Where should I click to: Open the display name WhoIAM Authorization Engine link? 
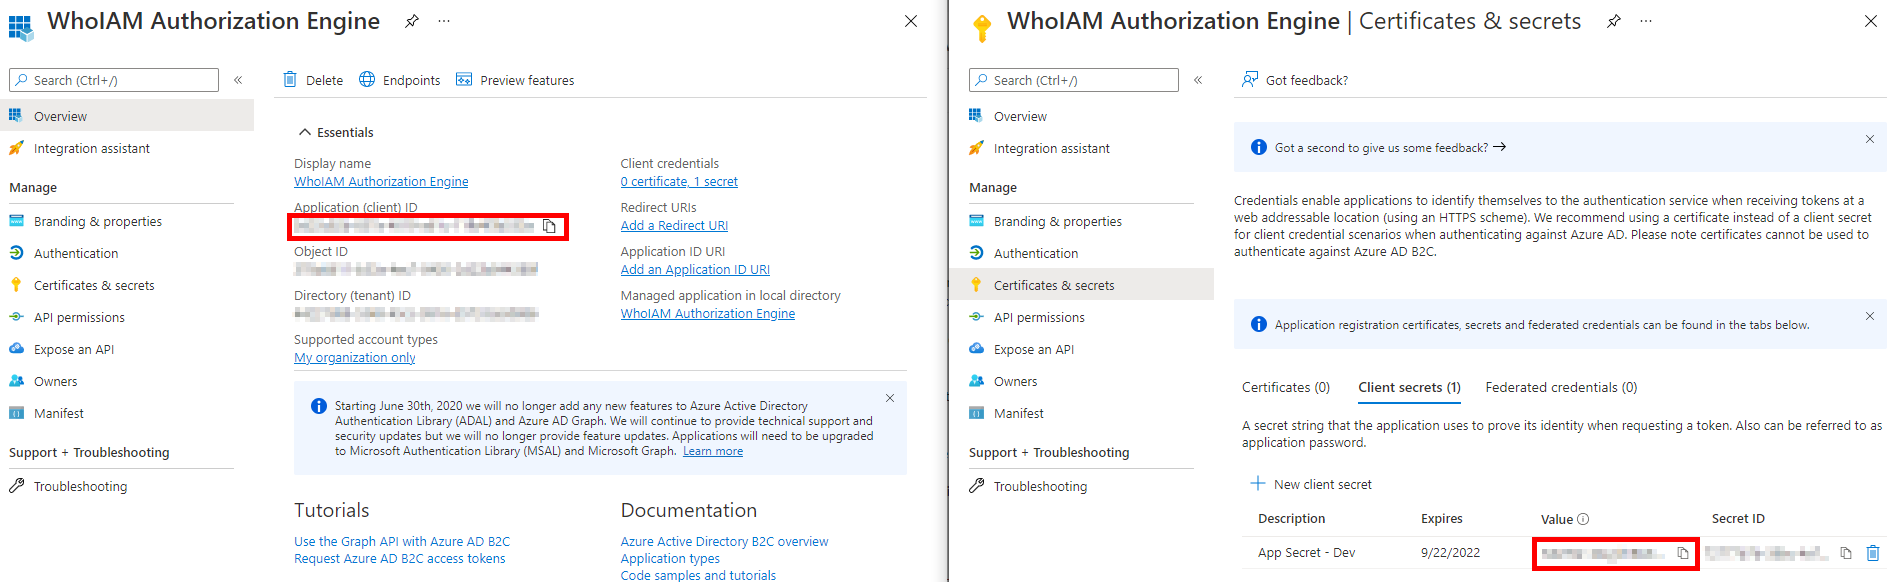point(381,182)
